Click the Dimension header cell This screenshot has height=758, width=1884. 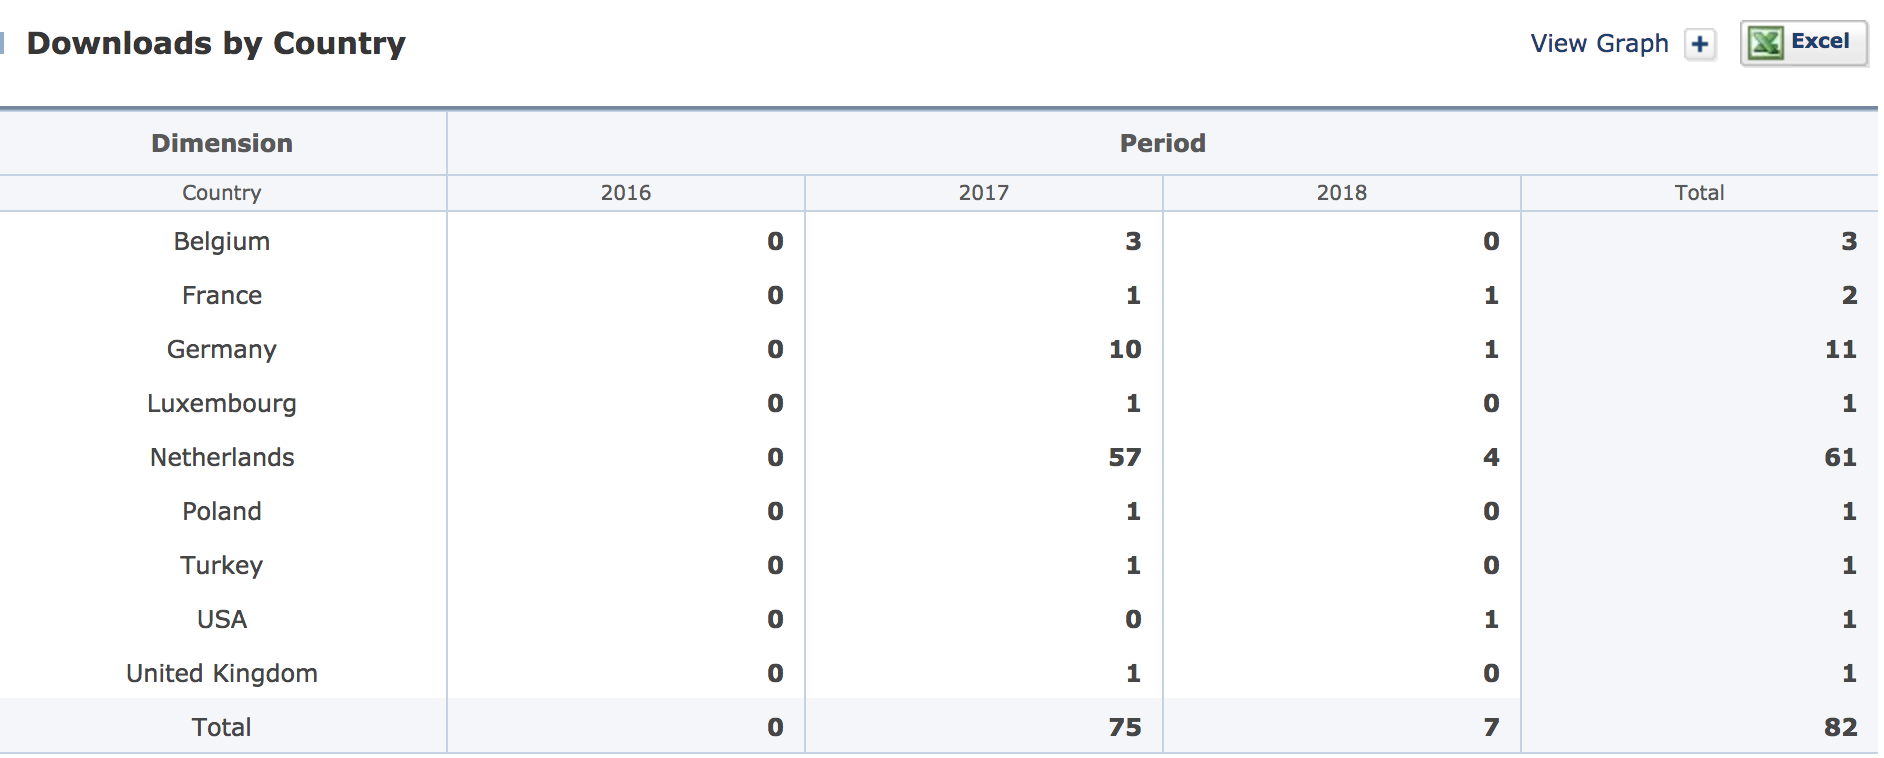click(222, 143)
